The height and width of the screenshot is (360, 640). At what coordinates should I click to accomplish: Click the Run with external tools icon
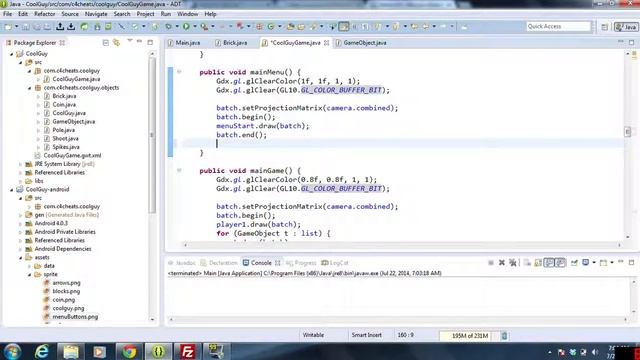tap(204, 27)
